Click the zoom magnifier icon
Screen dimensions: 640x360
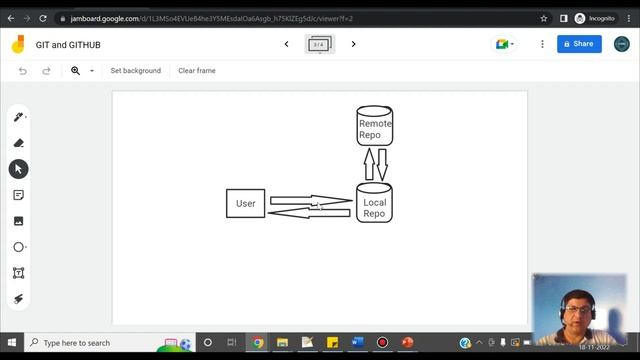76,71
